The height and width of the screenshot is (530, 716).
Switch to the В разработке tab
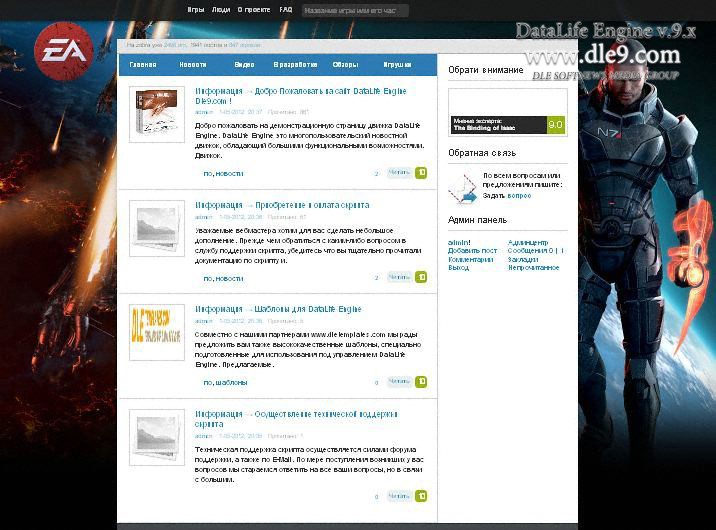pos(295,65)
